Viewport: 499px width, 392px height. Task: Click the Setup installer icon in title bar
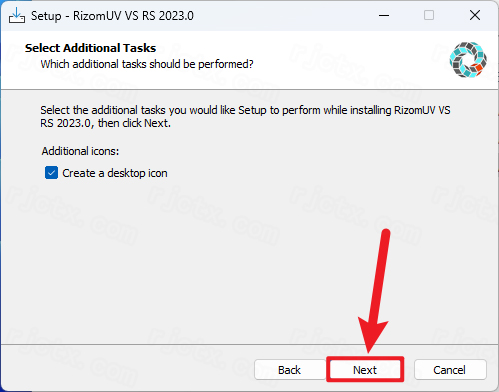click(x=17, y=15)
